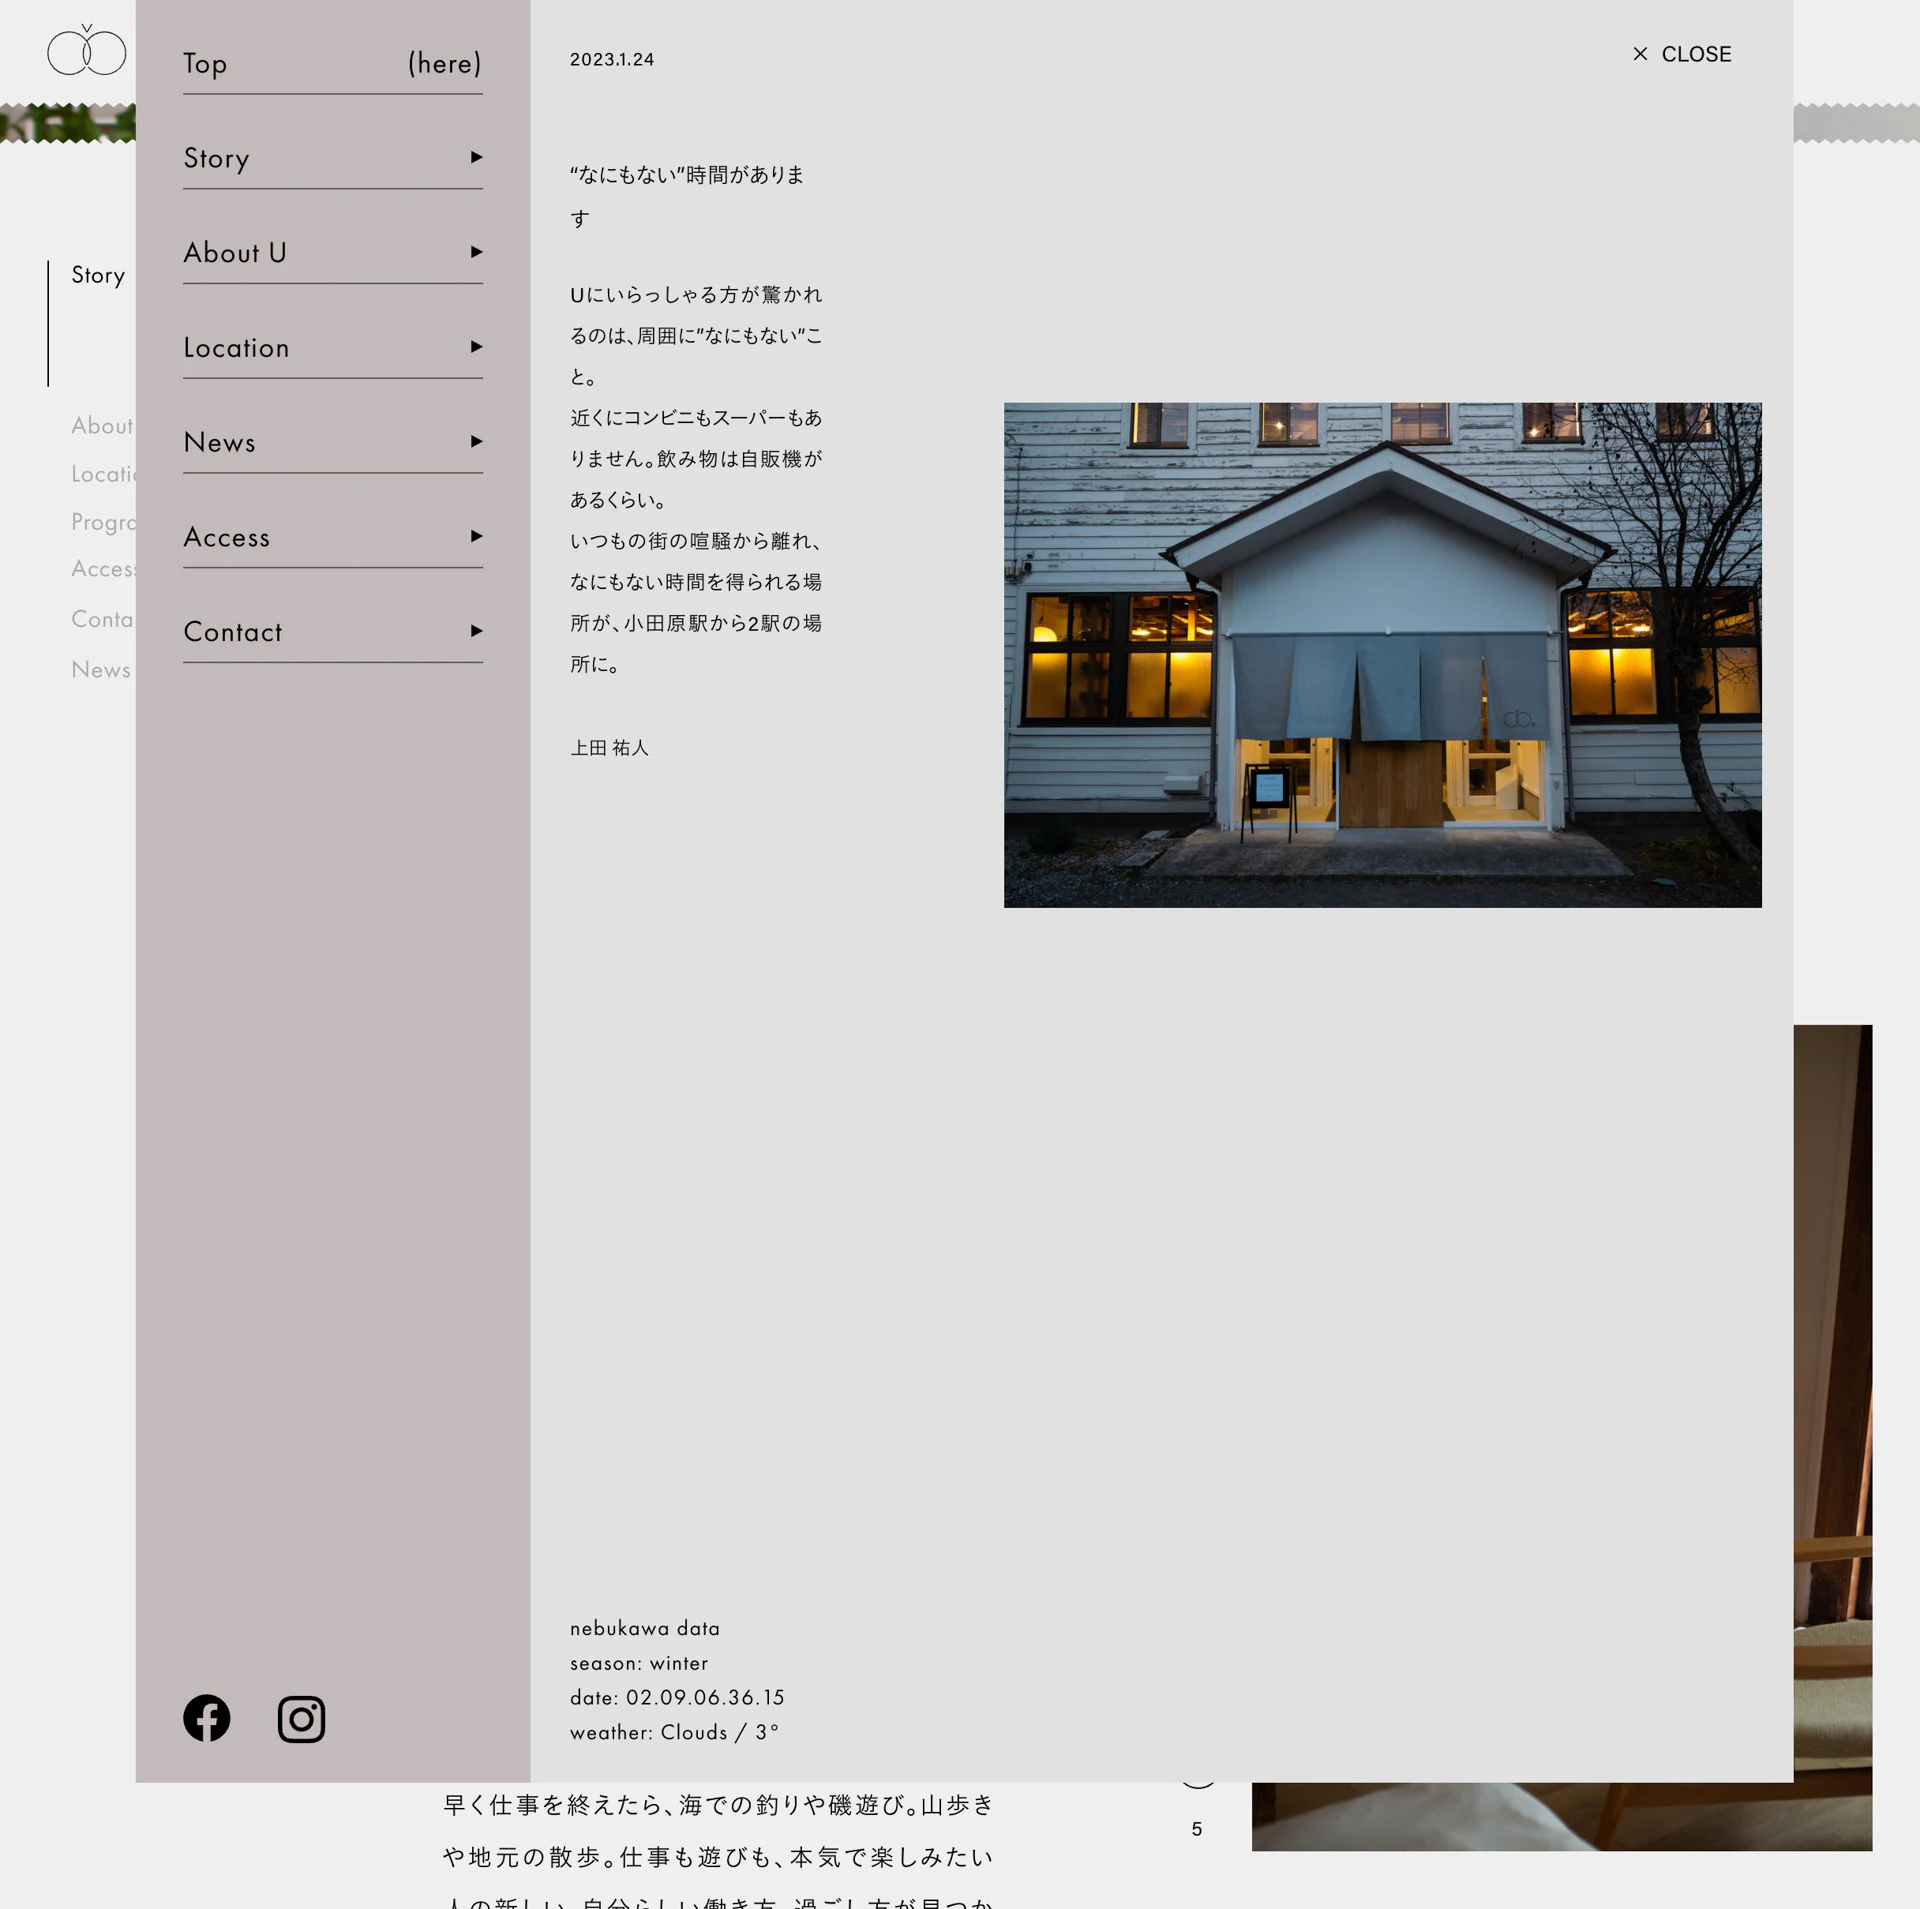Open the Location menu link

point(236,348)
